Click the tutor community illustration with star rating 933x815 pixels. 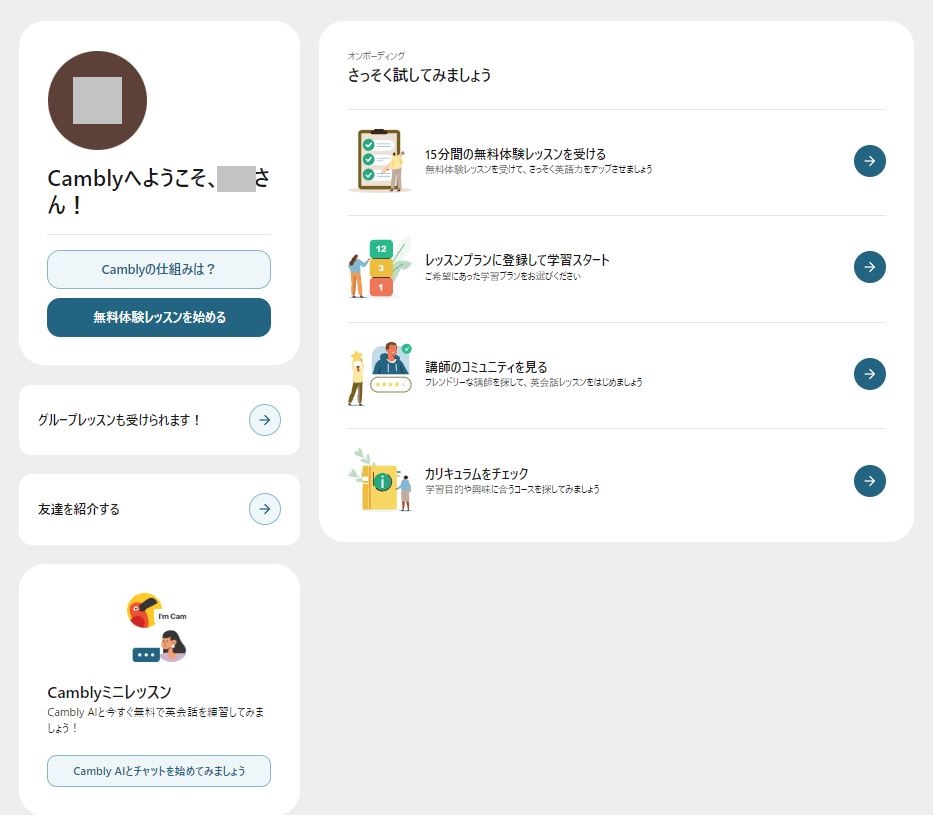380,374
